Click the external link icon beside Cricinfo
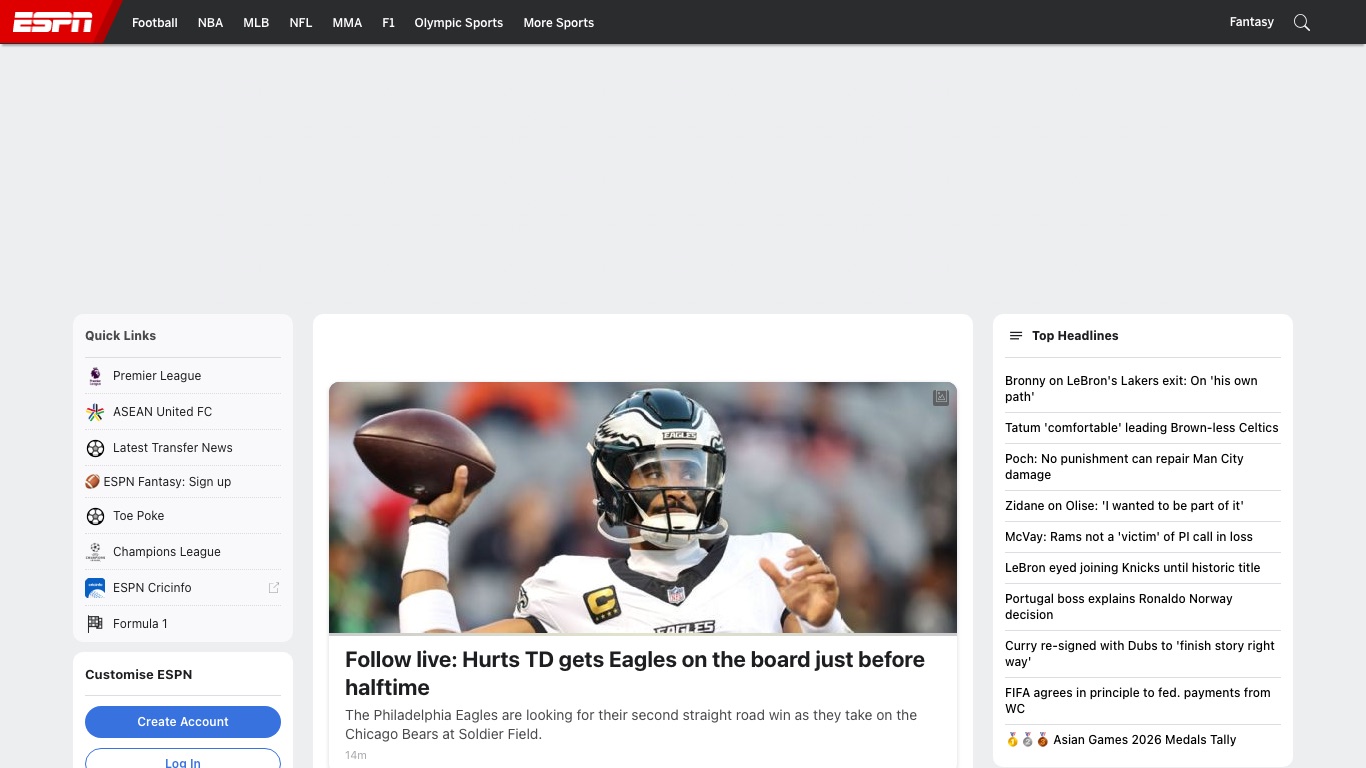 (274, 588)
